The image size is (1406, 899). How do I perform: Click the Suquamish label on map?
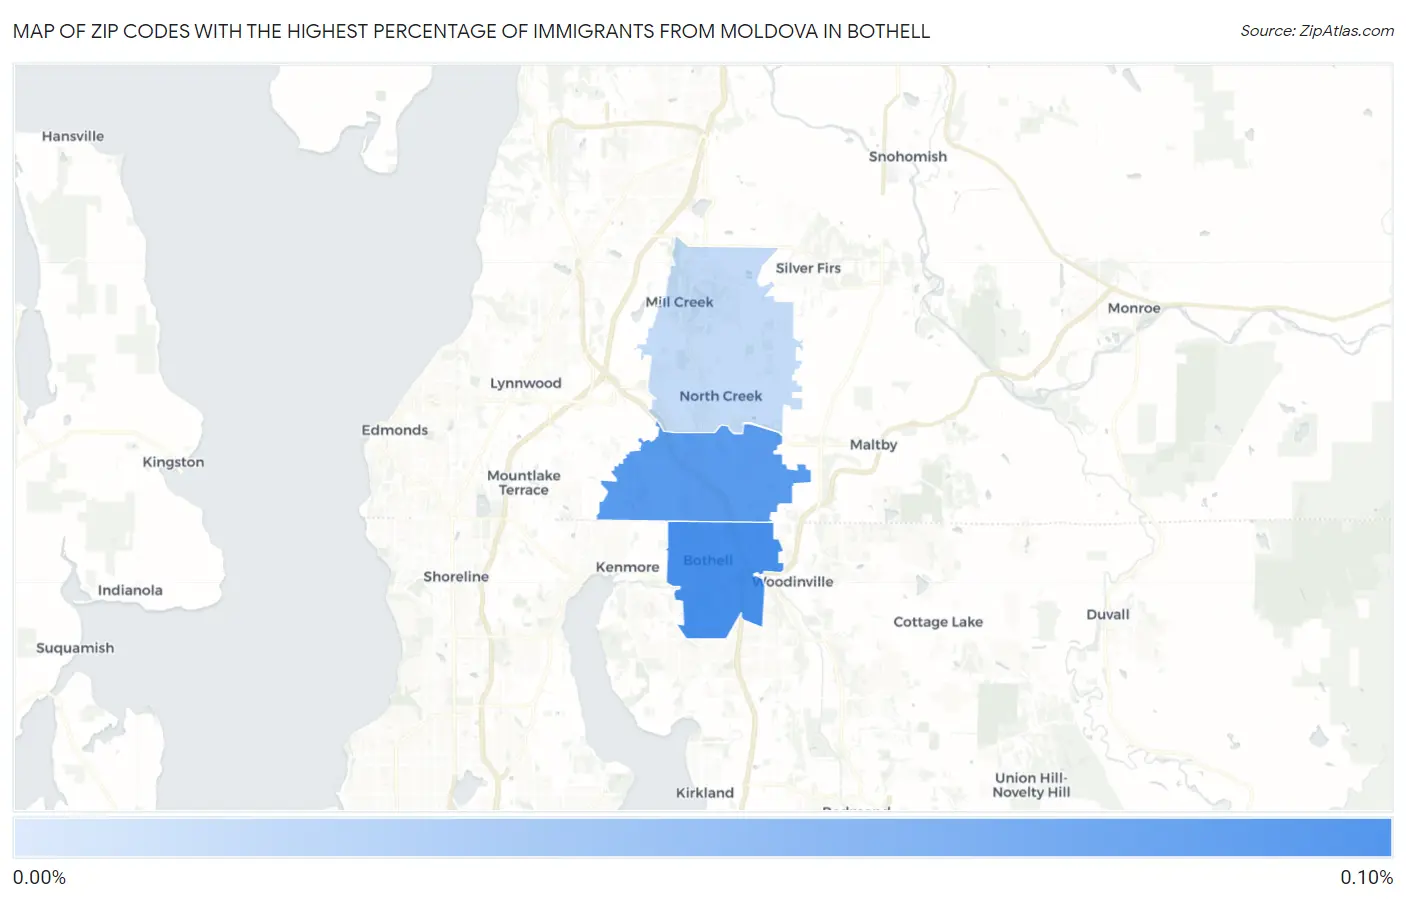click(75, 648)
